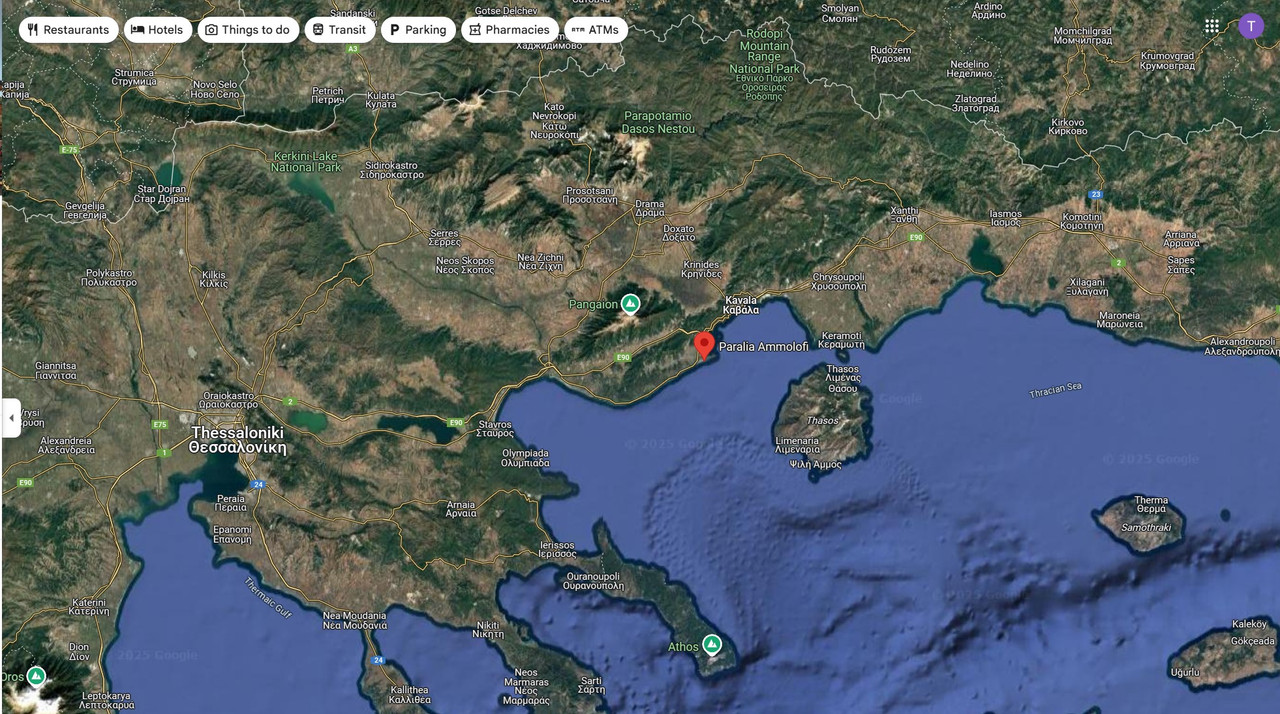Click the Thessaloniki city label
Image resolution: width=1280 pixels, height=714 pixels.
237,440
